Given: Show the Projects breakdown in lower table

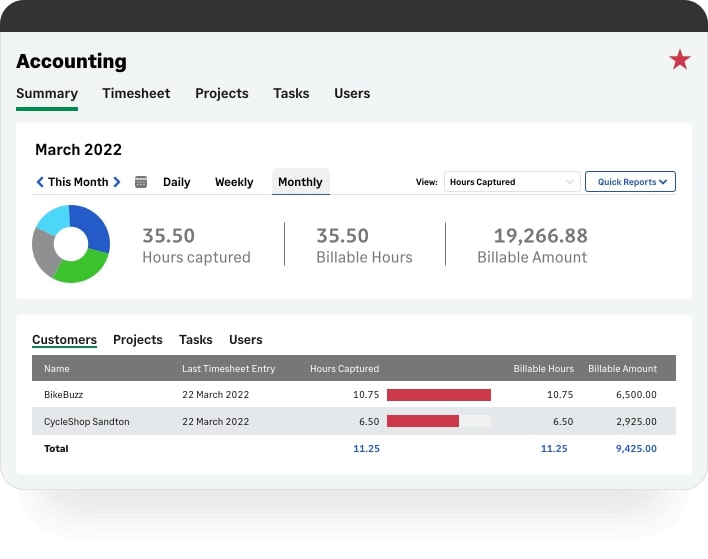Looking at the screenshot, I should (137, 340).
